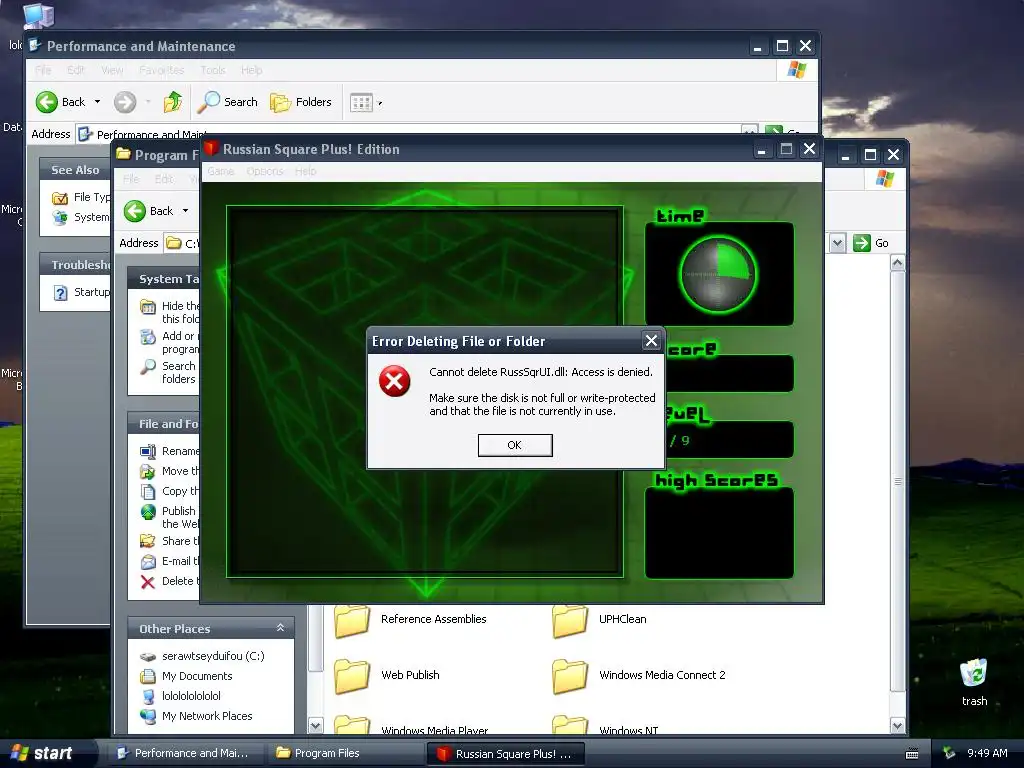1024x768 pixels.
Task: Select UPHClean folder
Action: click(x=600, y=619)
